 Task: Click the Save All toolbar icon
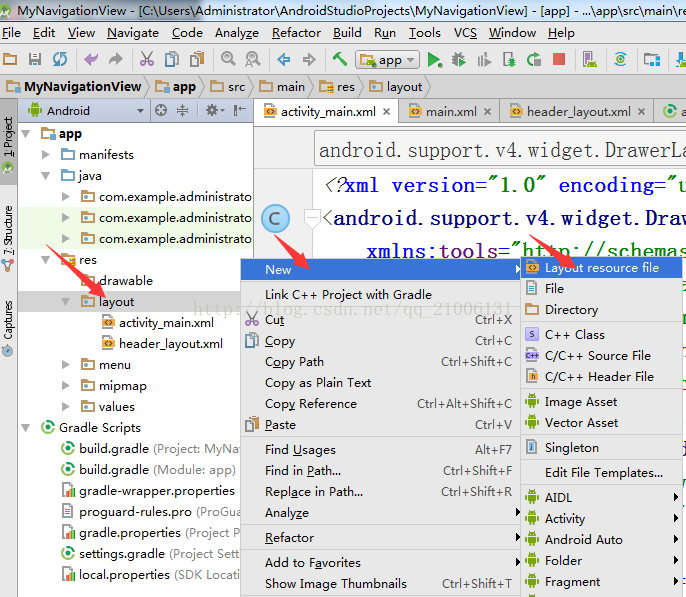click(35, 59)
